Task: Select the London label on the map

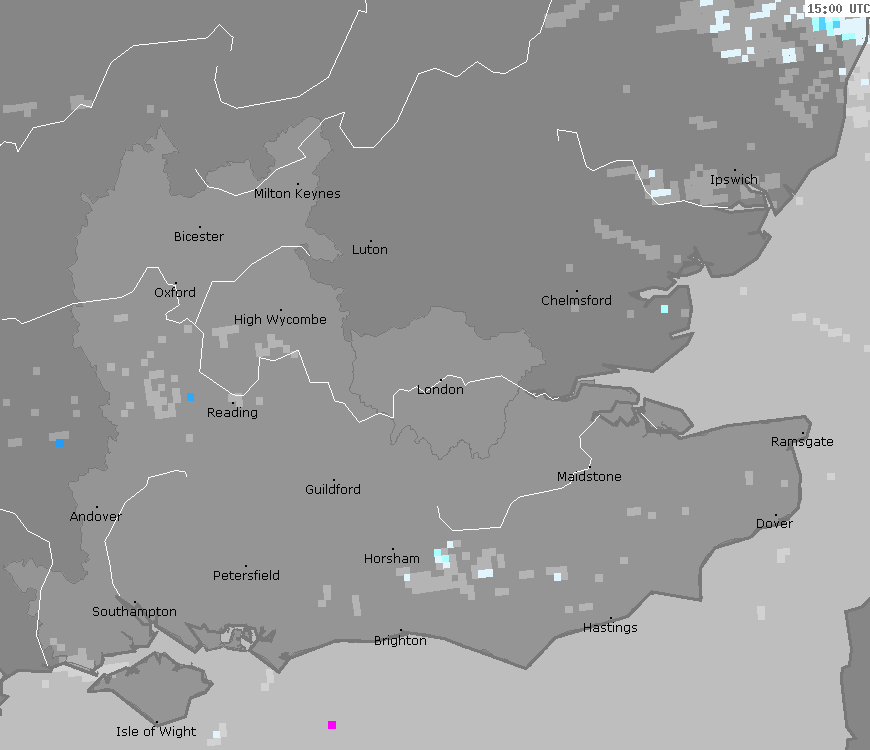Action: click(x=440, y=390)
